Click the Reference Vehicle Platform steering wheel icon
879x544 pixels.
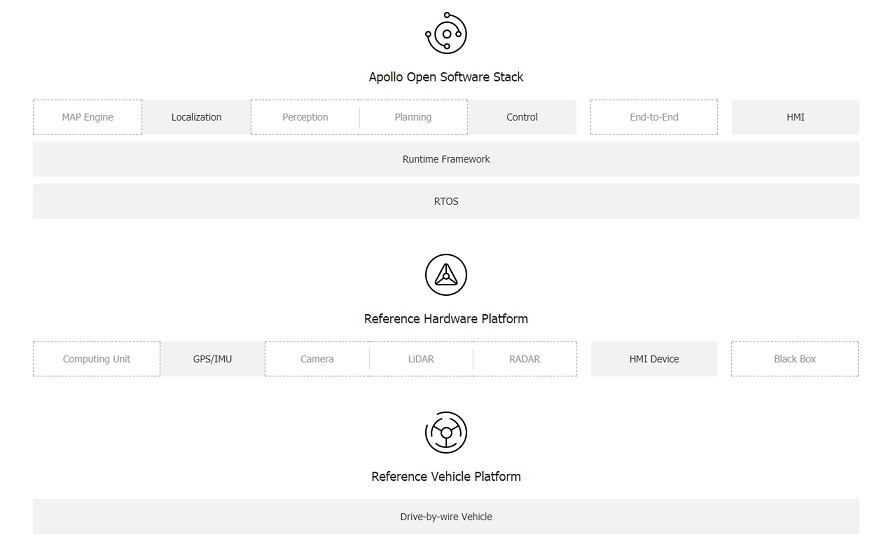pyautogui.click(x=445, y=433)
